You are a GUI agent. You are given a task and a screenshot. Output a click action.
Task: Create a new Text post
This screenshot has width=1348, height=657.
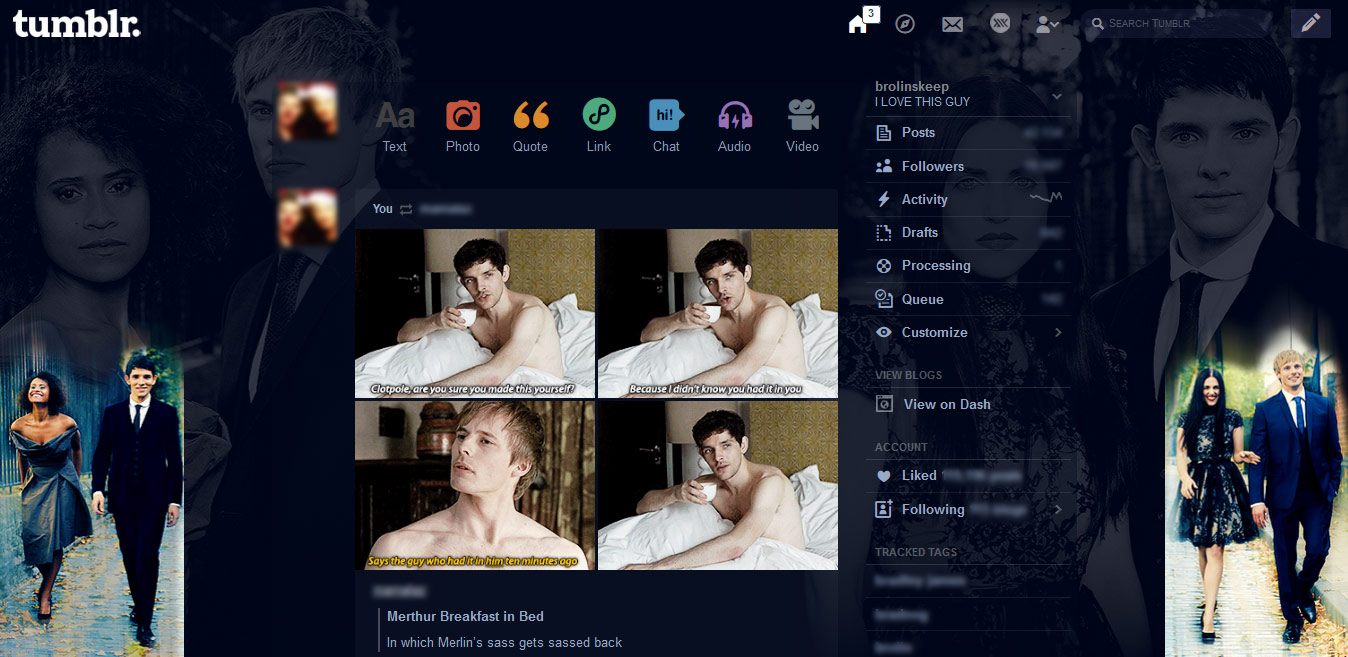(x=395, y=126)
